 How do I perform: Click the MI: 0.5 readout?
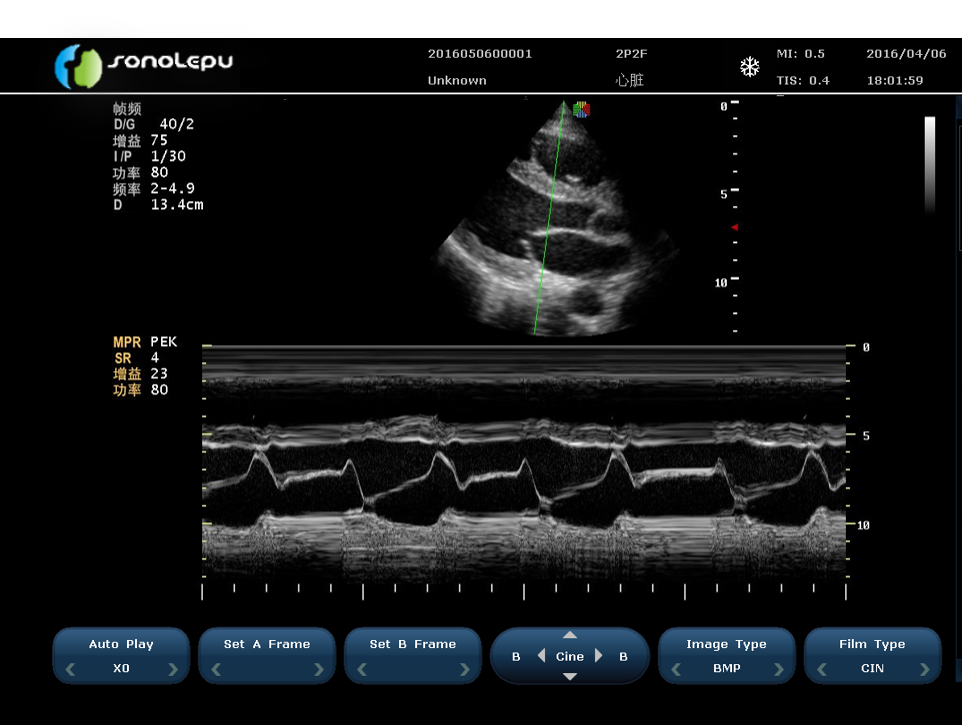(x=801, y=54)
